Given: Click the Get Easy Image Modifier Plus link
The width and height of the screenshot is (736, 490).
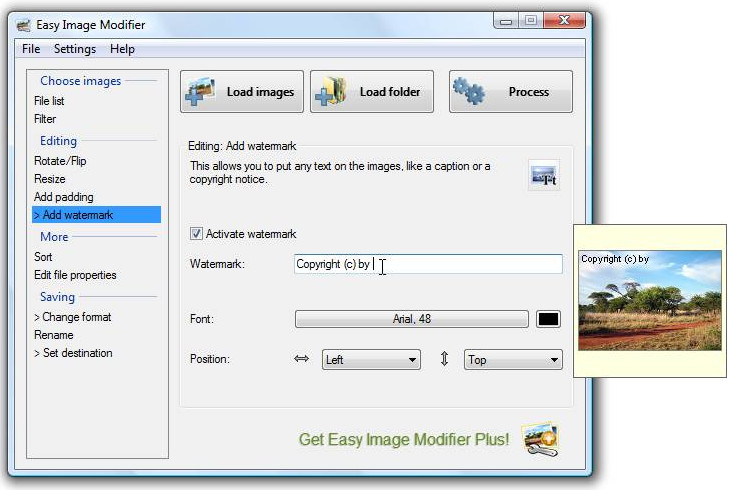Looking at the screenshot, I should tap(404, 439).
